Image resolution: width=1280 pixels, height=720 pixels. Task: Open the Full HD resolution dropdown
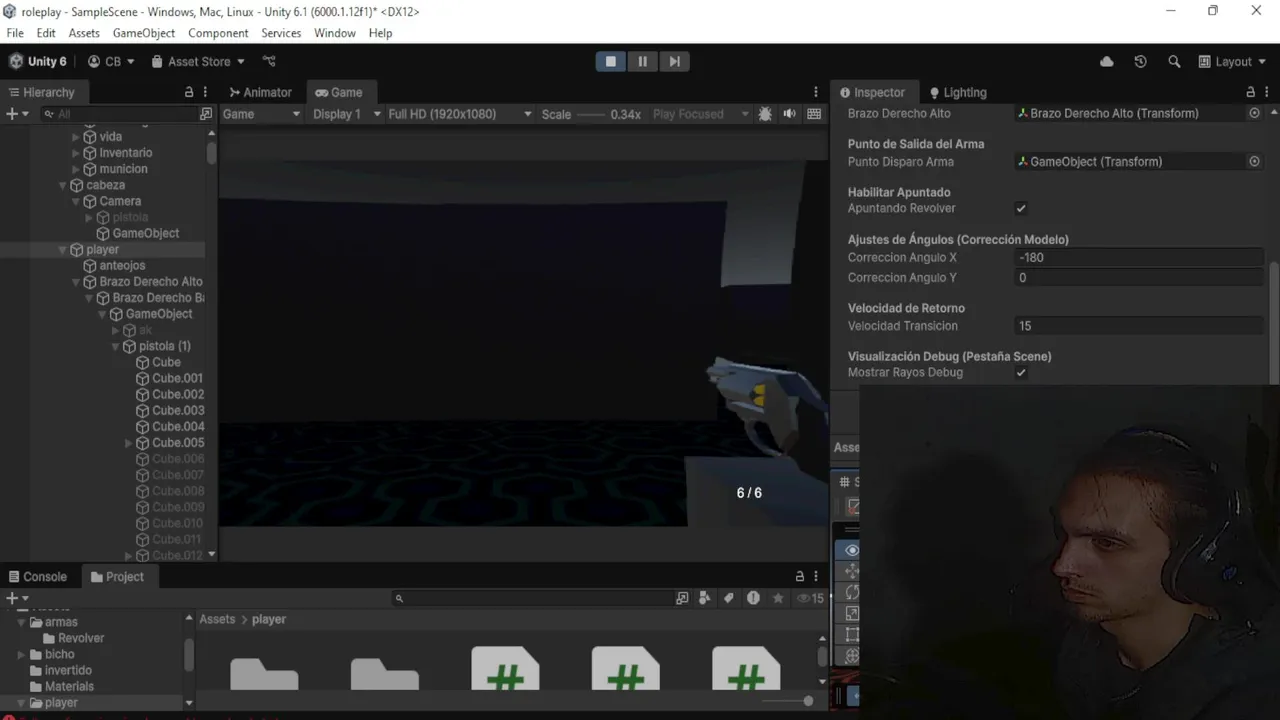click(x=460, y=114)
